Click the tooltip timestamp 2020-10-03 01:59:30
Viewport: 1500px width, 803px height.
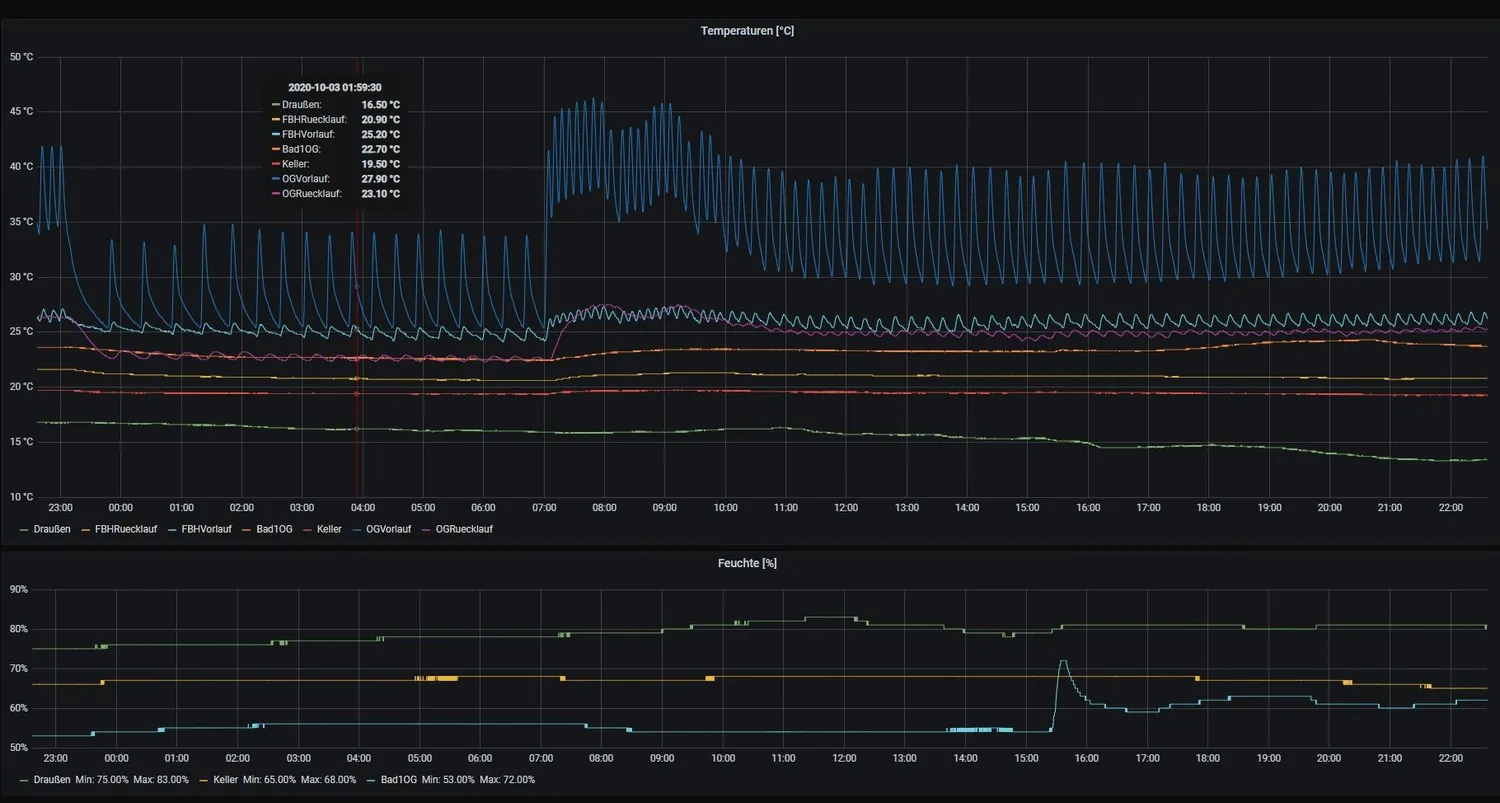point(335,87)
